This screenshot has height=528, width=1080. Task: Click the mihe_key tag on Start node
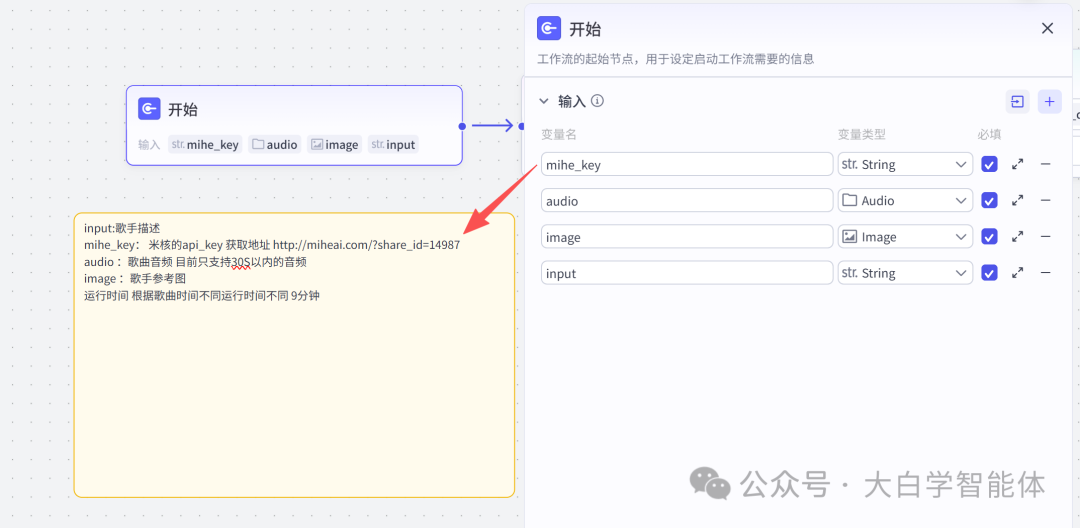(205, 144)
